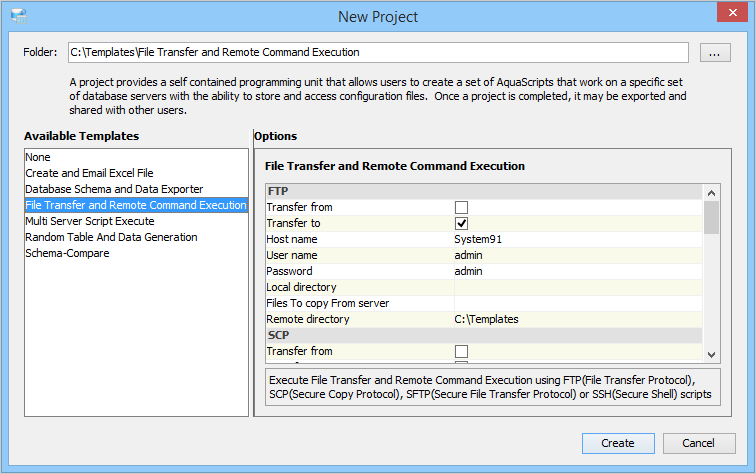Click the Host name value field
The width and height of the screenshot is (756, 474).
coord(577,239)
